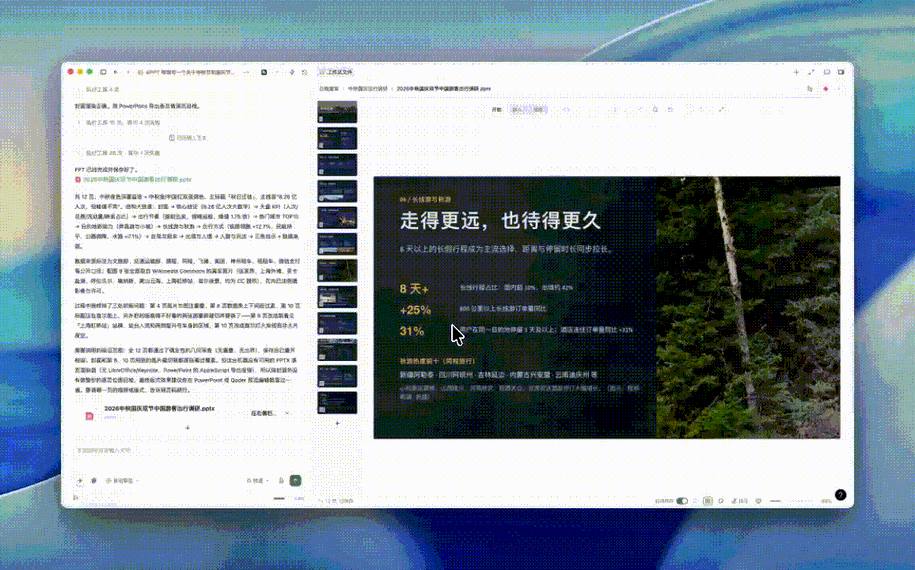This screenshot has height=570, width=915.
Task: Click the zoom slider in the status bar
Action: point(791,501)
